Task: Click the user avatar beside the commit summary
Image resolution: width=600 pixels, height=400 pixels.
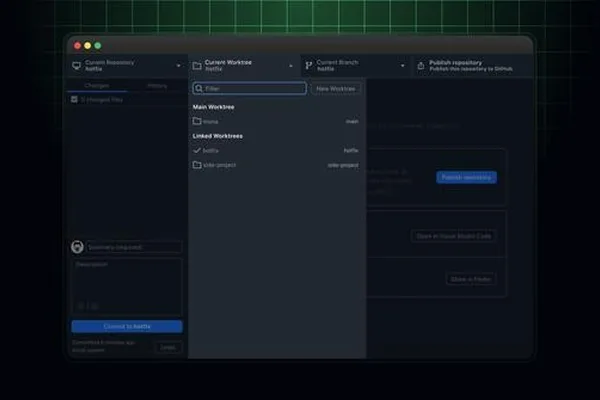Action: point(77,247)
